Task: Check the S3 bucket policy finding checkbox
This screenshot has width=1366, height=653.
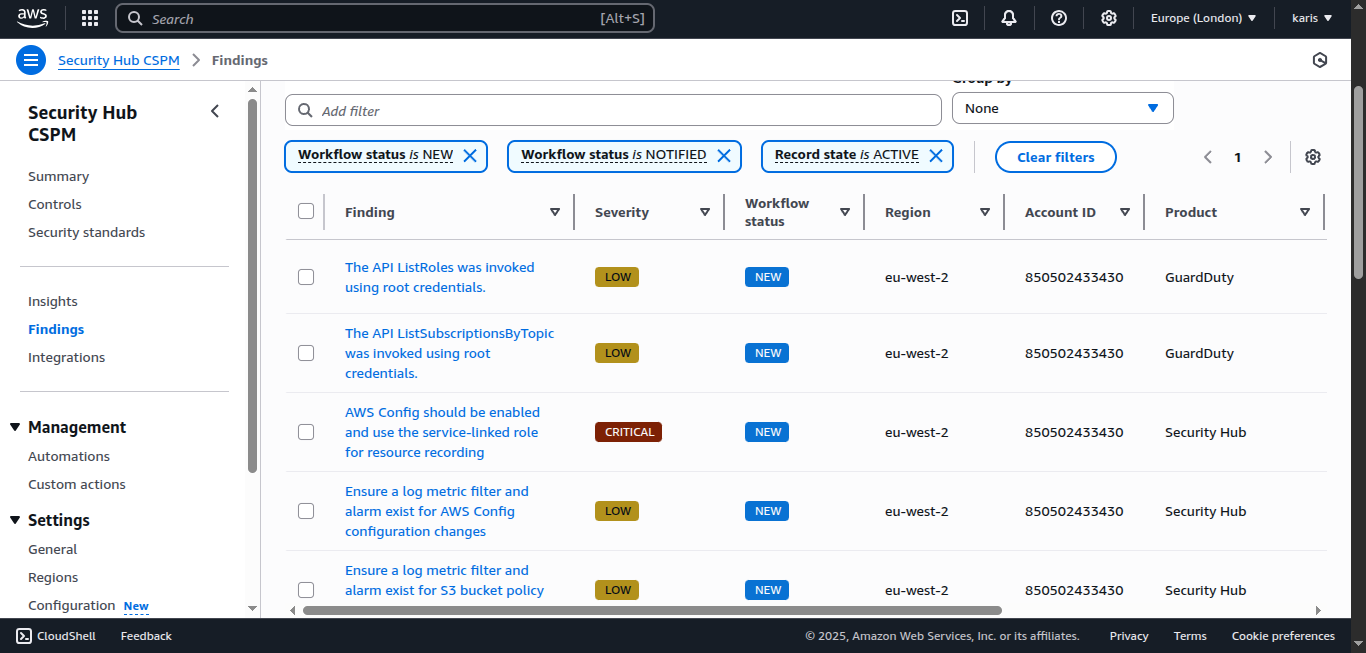Action: pos(306,590)
